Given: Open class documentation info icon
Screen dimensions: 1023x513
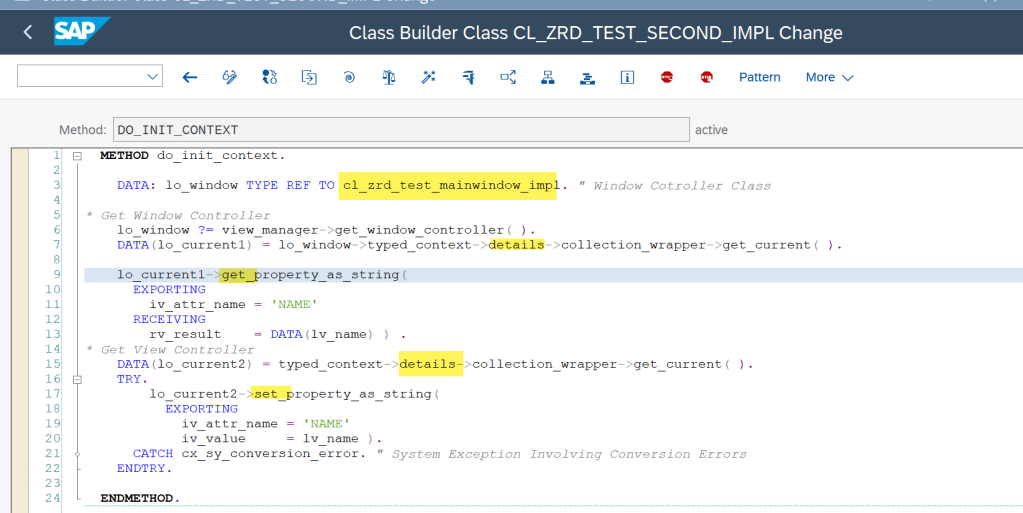Looking at the screenshot, I should 627,77.
